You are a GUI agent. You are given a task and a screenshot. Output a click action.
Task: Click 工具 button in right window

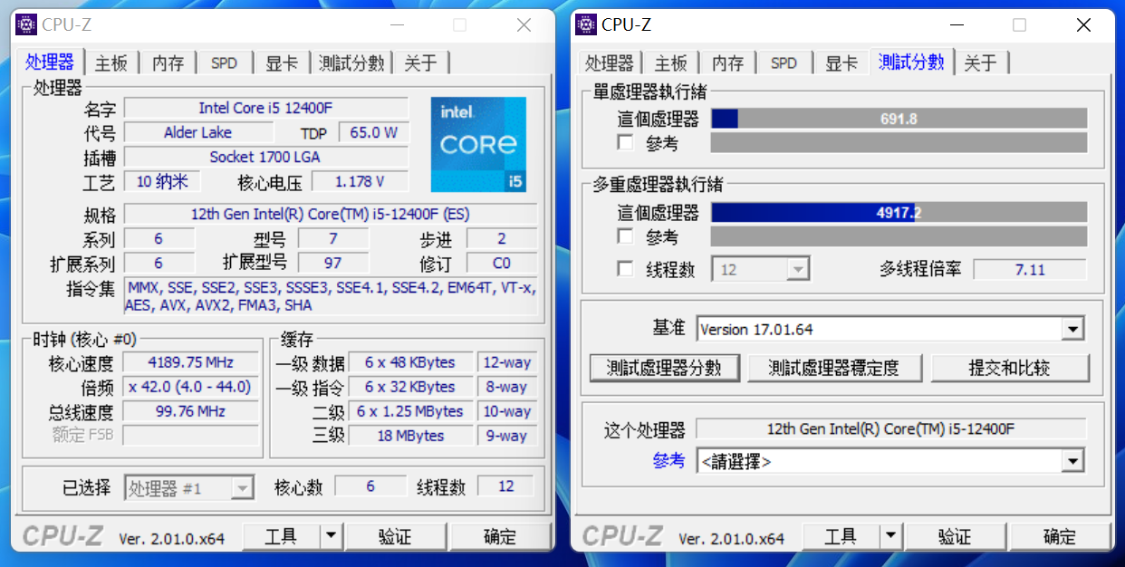click(x=841, y=535)
